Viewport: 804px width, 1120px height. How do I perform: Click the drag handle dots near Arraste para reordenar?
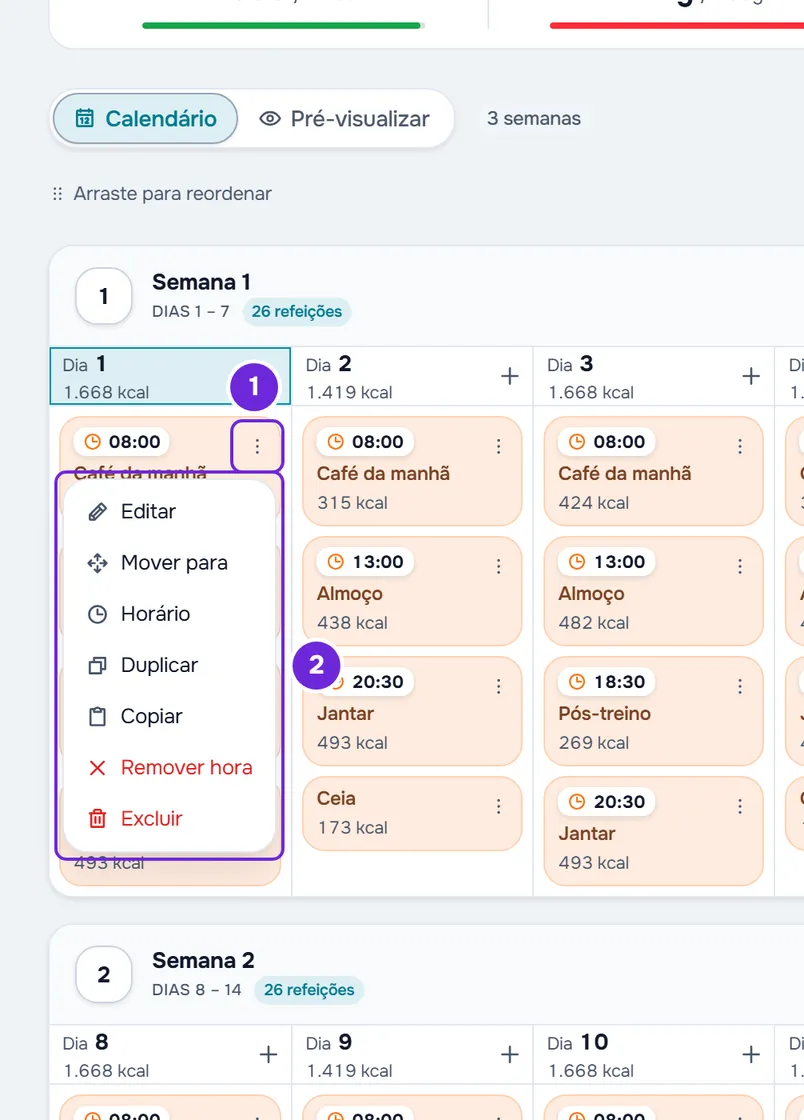(x=57, y=194)
